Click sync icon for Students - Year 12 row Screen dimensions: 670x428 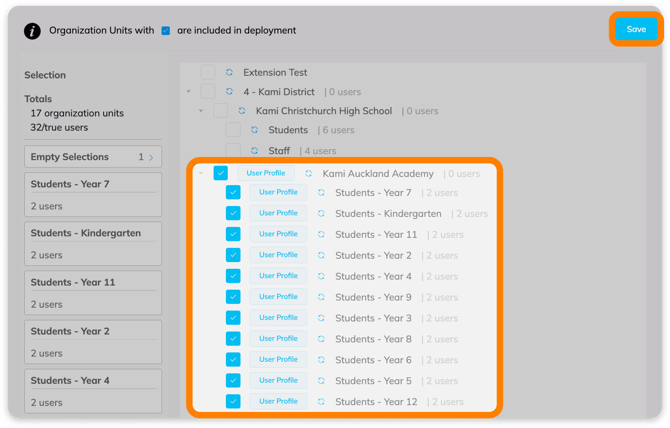[321, 402]
